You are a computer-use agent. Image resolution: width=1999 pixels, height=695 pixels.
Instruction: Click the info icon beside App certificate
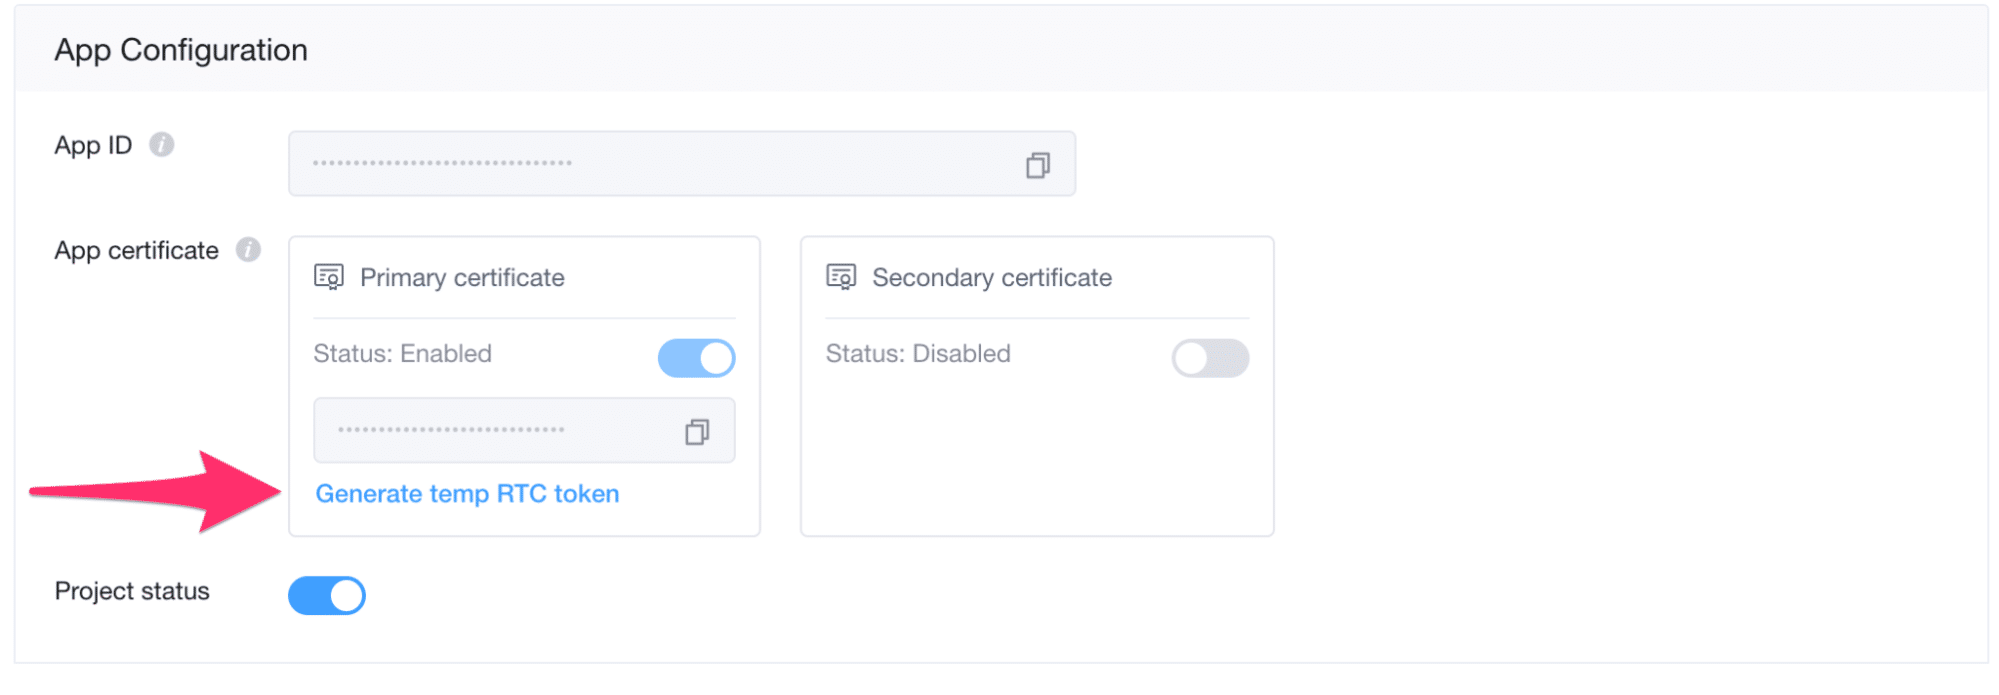248,250
